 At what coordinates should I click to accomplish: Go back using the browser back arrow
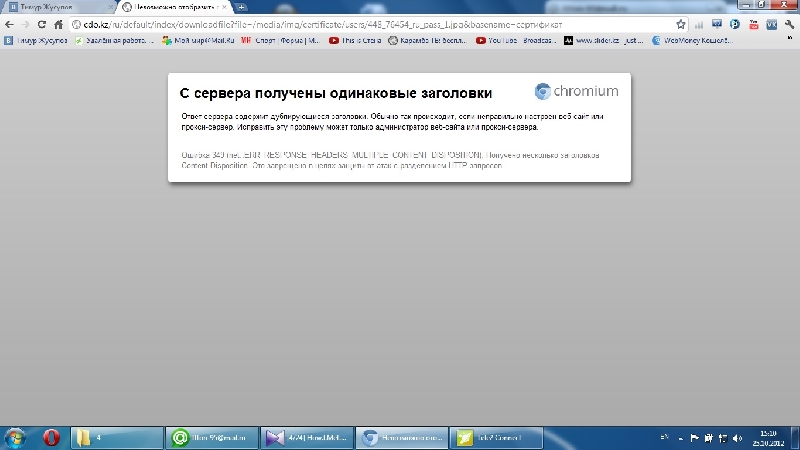coord(9,24)
